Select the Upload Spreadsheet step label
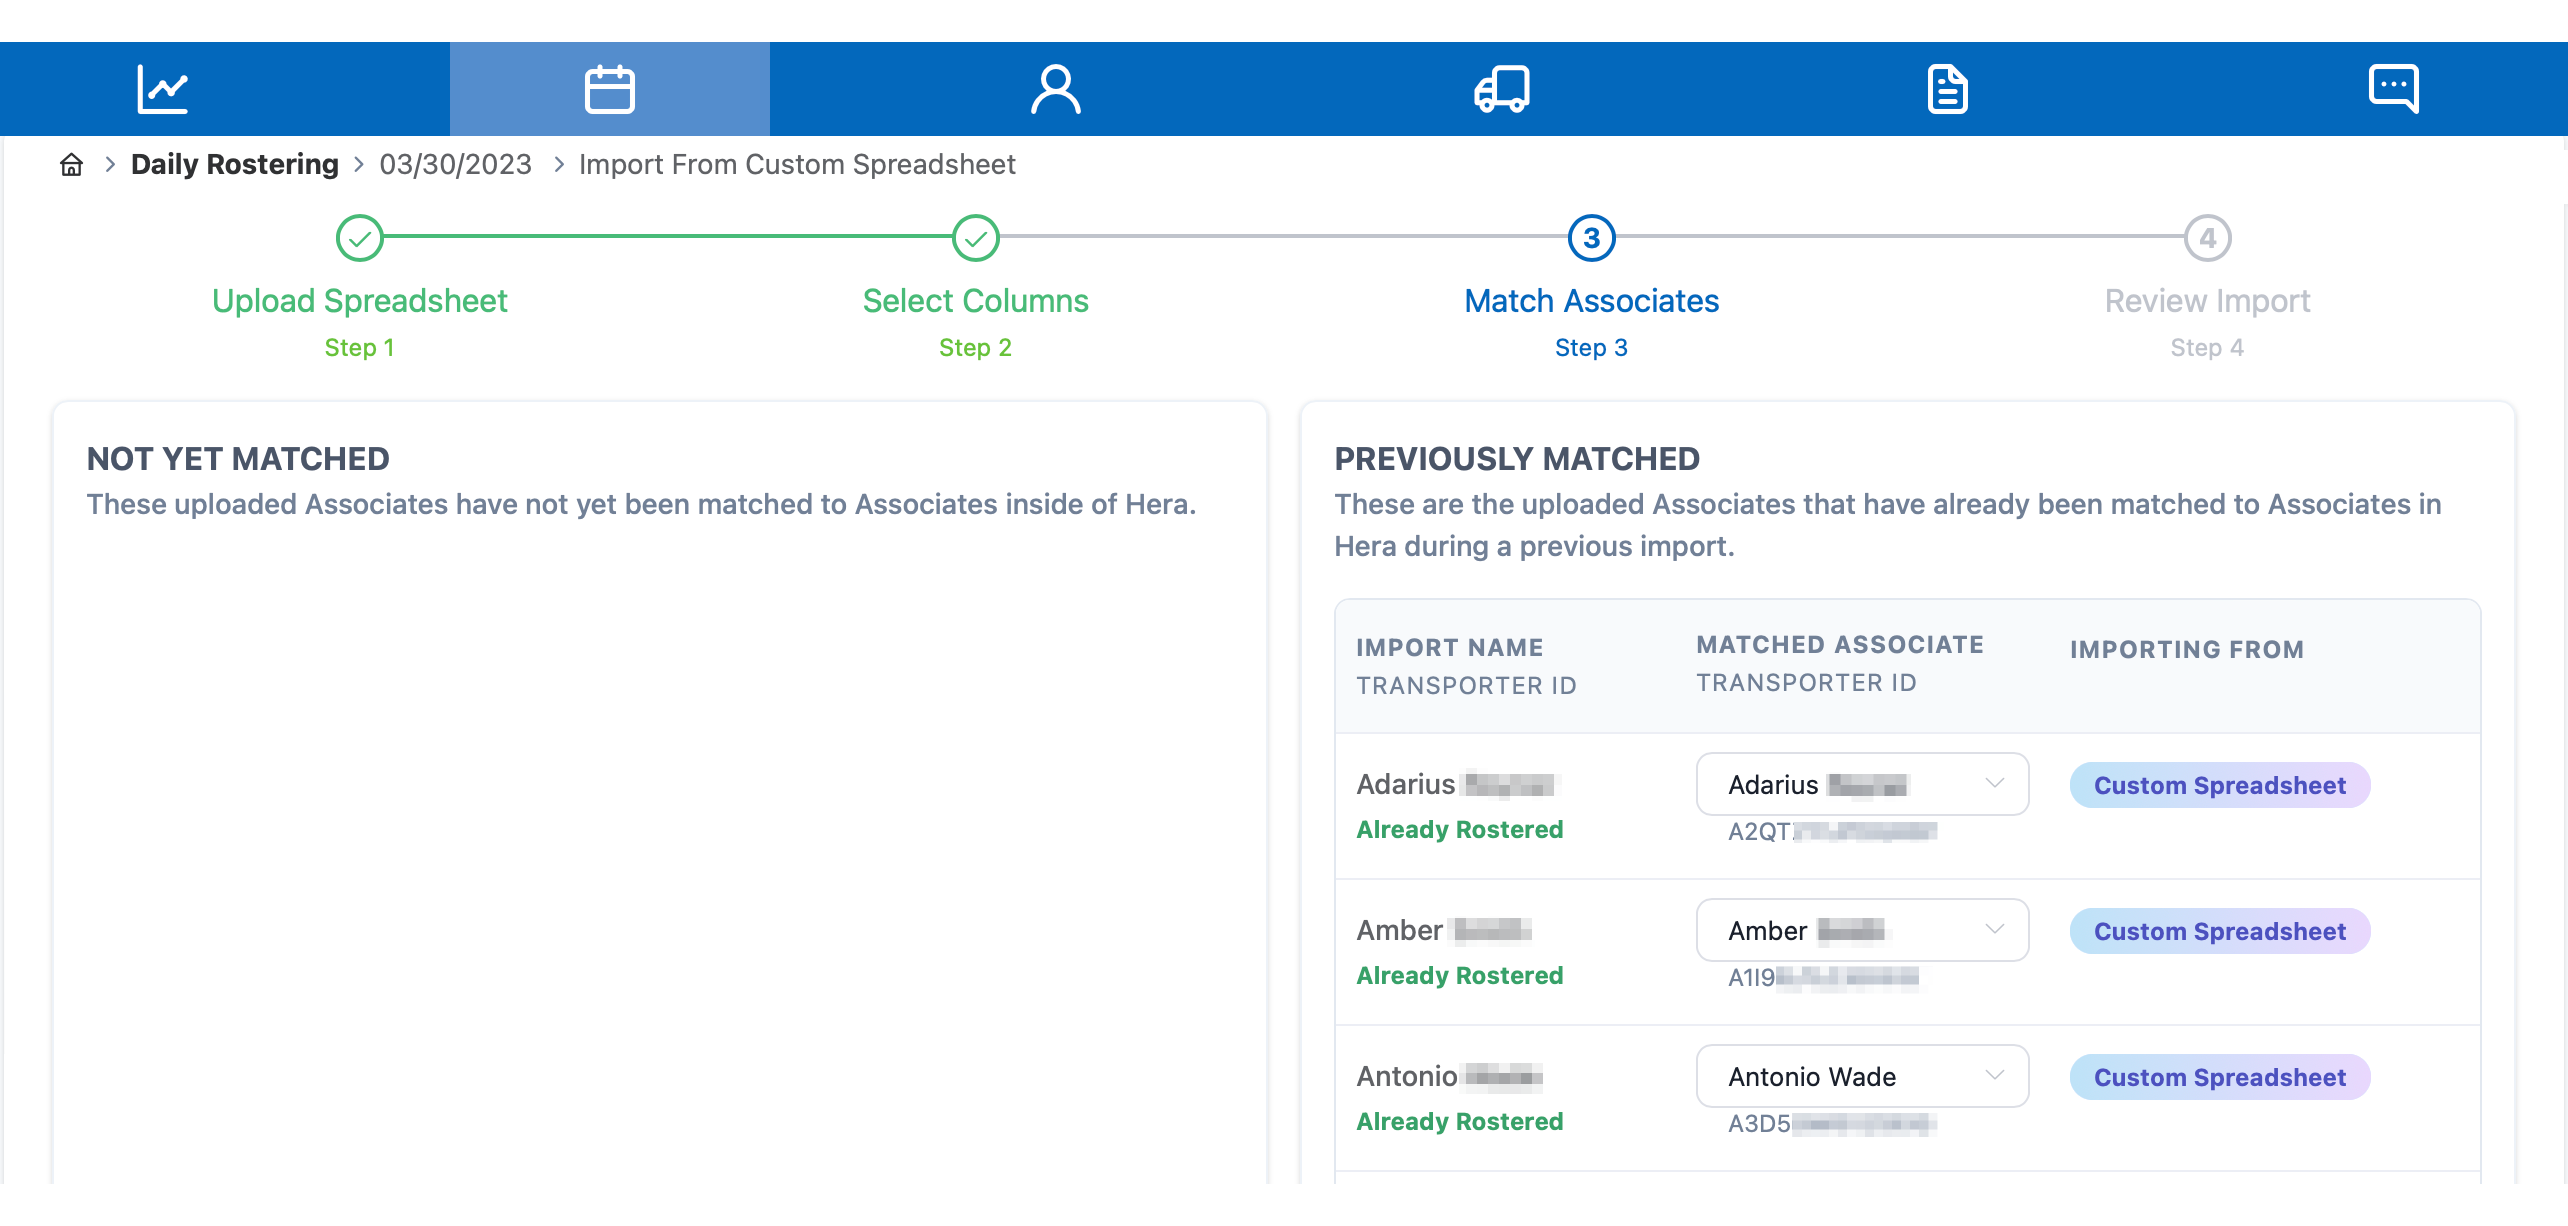This screenshot has height=1226, width=2568. tap(360, 301)
